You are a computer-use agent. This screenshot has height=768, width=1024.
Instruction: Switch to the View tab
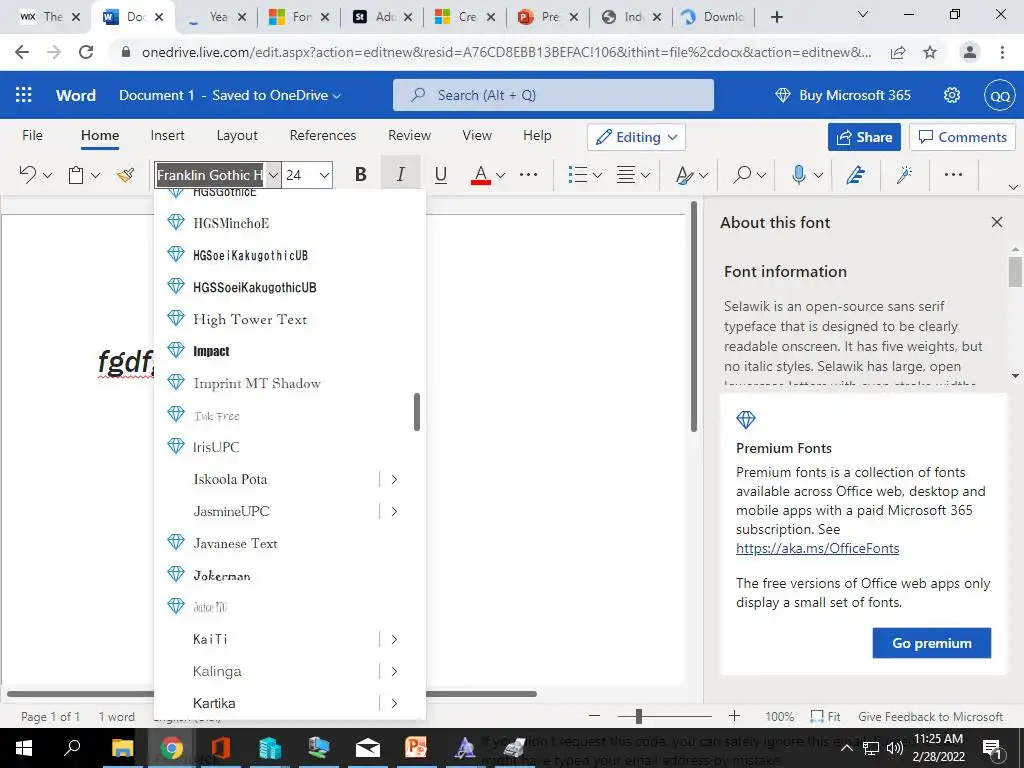(x=477, y=135)
